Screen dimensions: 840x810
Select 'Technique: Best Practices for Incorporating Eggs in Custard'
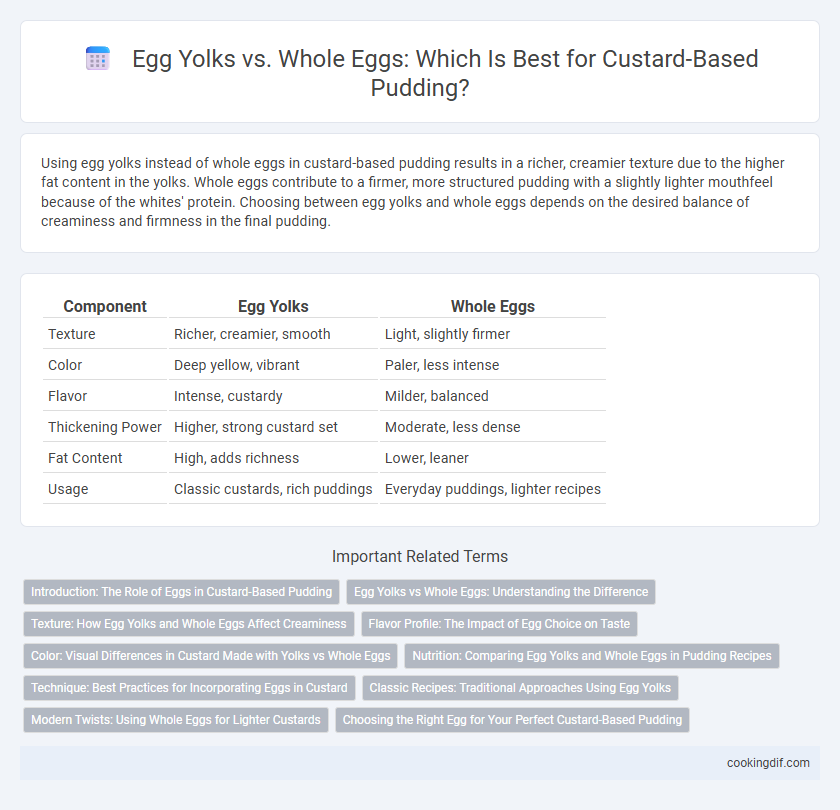pyautogui.click(x=189, y=688)
